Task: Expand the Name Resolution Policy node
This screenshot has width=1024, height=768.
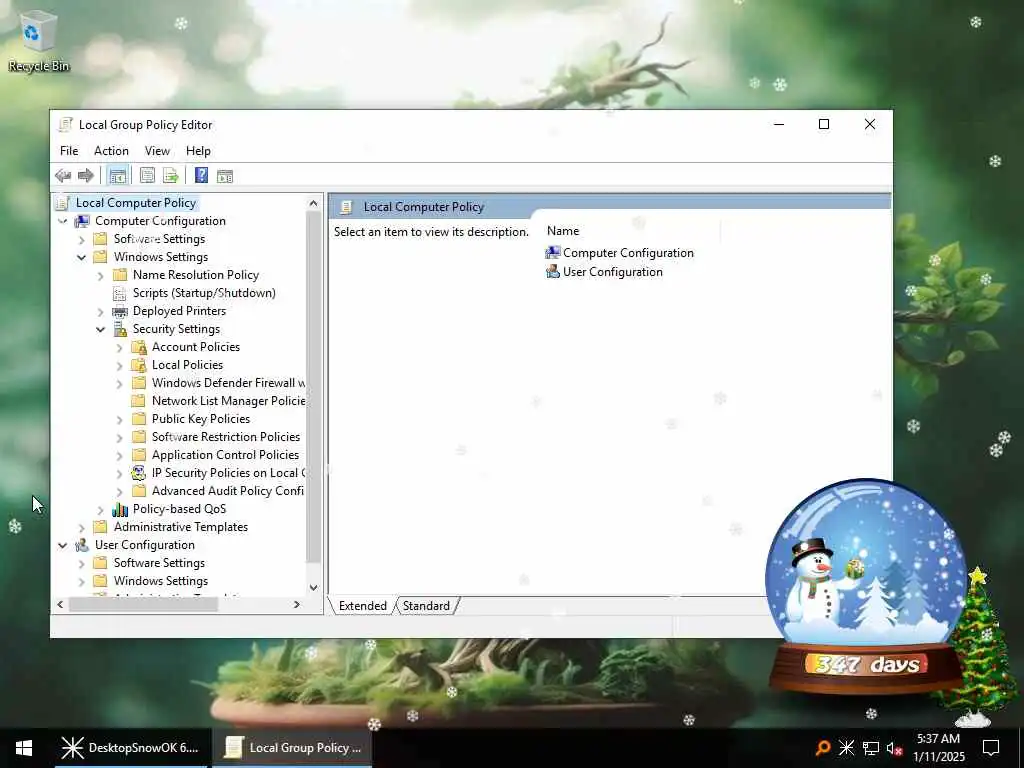Action: 101,276
